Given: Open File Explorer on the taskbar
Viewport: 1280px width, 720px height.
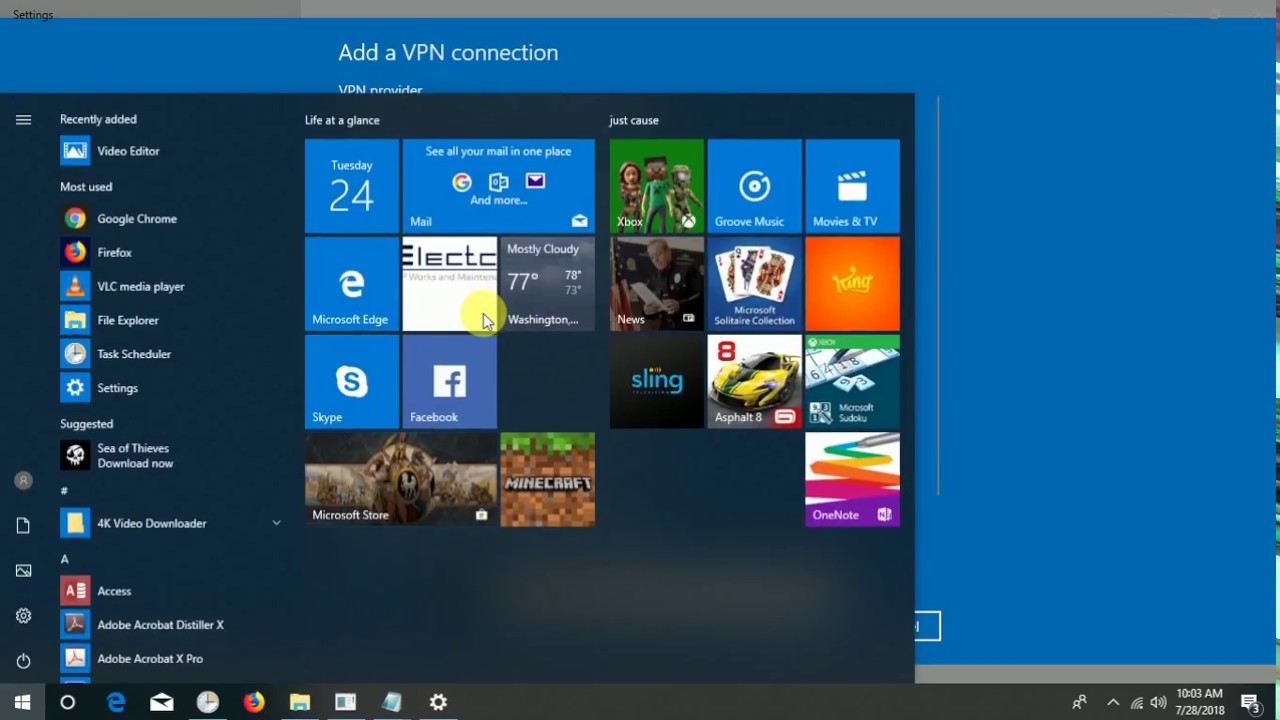Looking at the screenshot, I should coord(300,702).
